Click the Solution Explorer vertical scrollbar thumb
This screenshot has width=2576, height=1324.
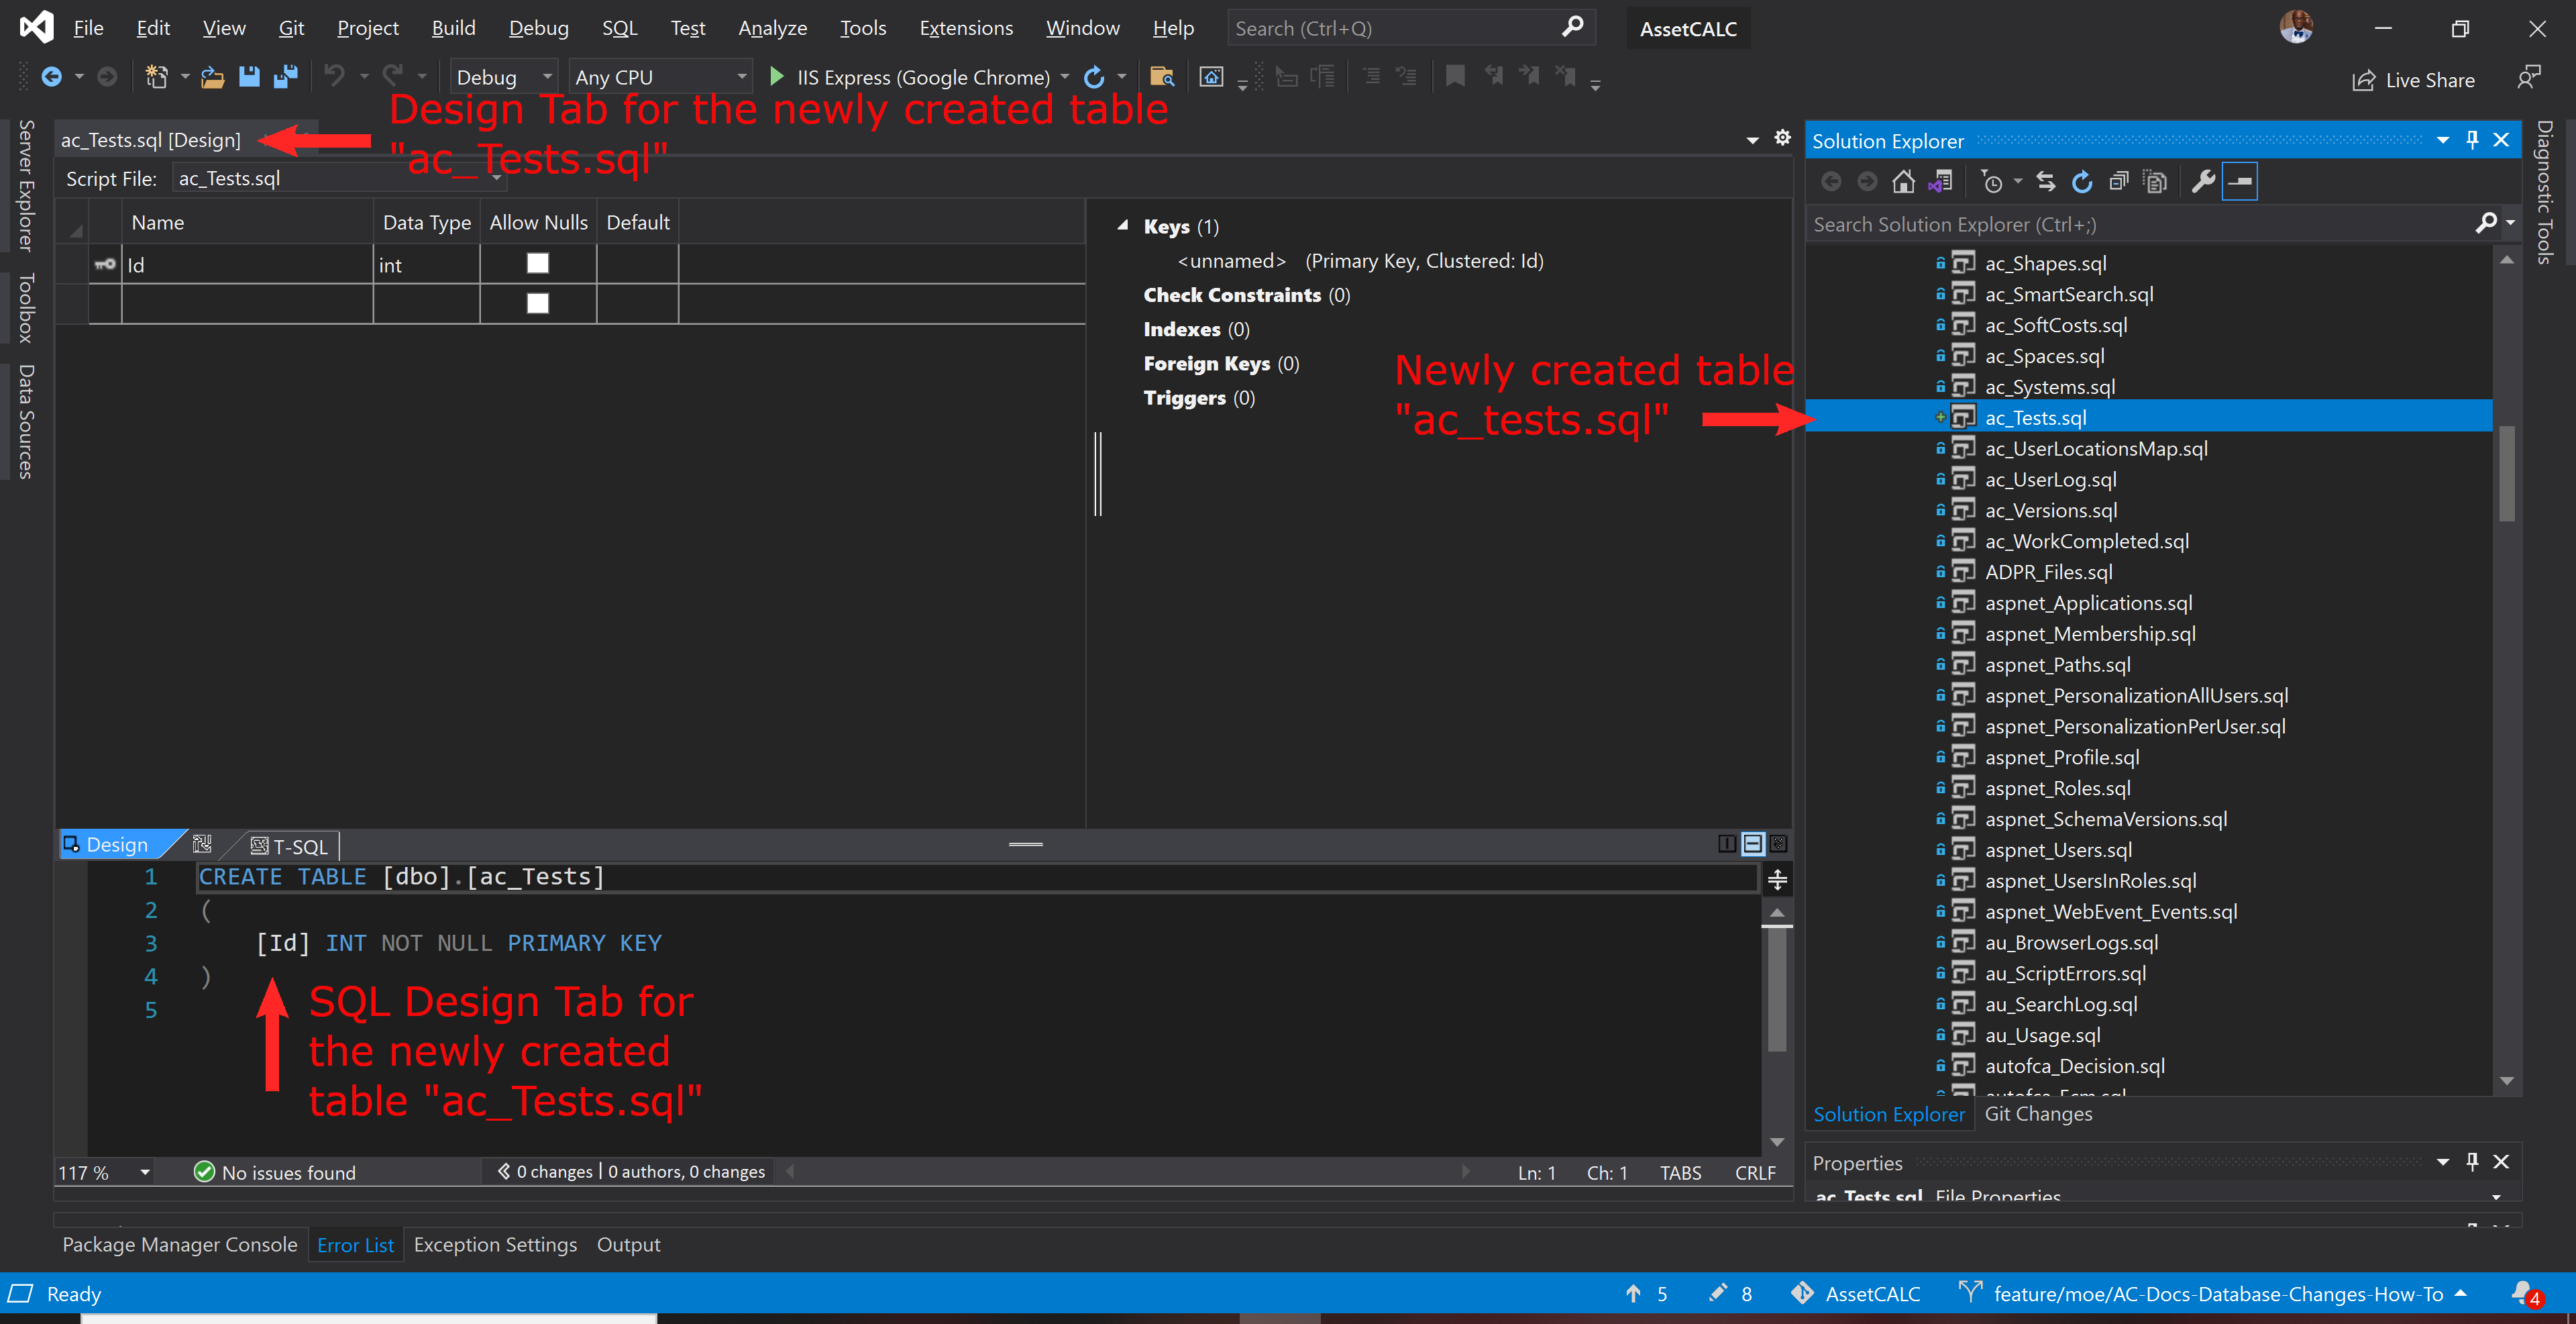(x=2507, y=473)
